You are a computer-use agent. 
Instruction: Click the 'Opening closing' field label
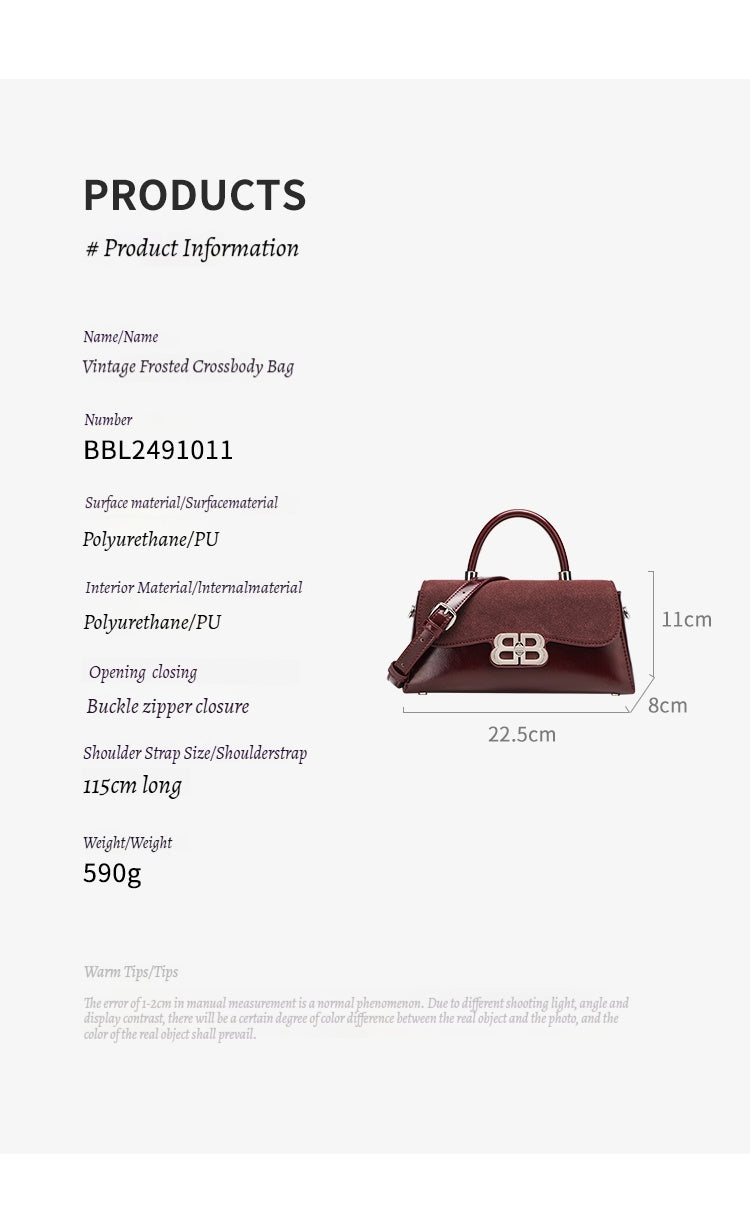pos(143,672)
